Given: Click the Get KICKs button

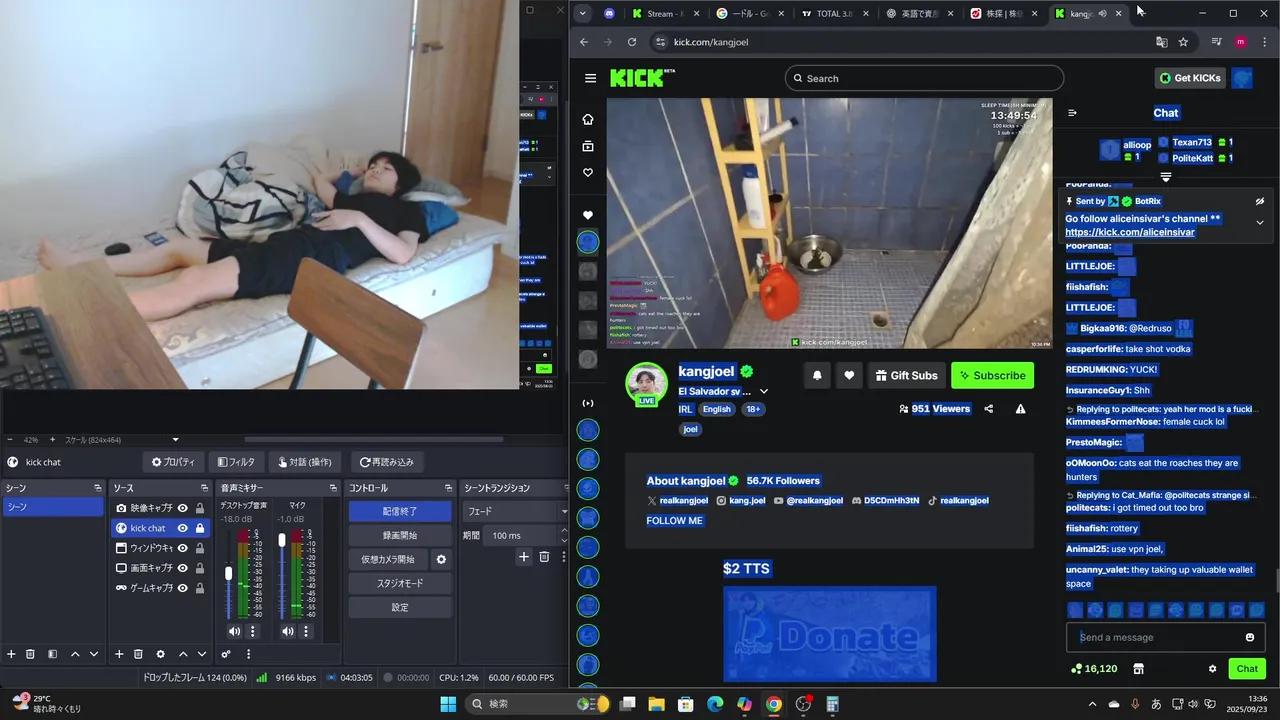Looking at the screenshot, I should 1189,78.
